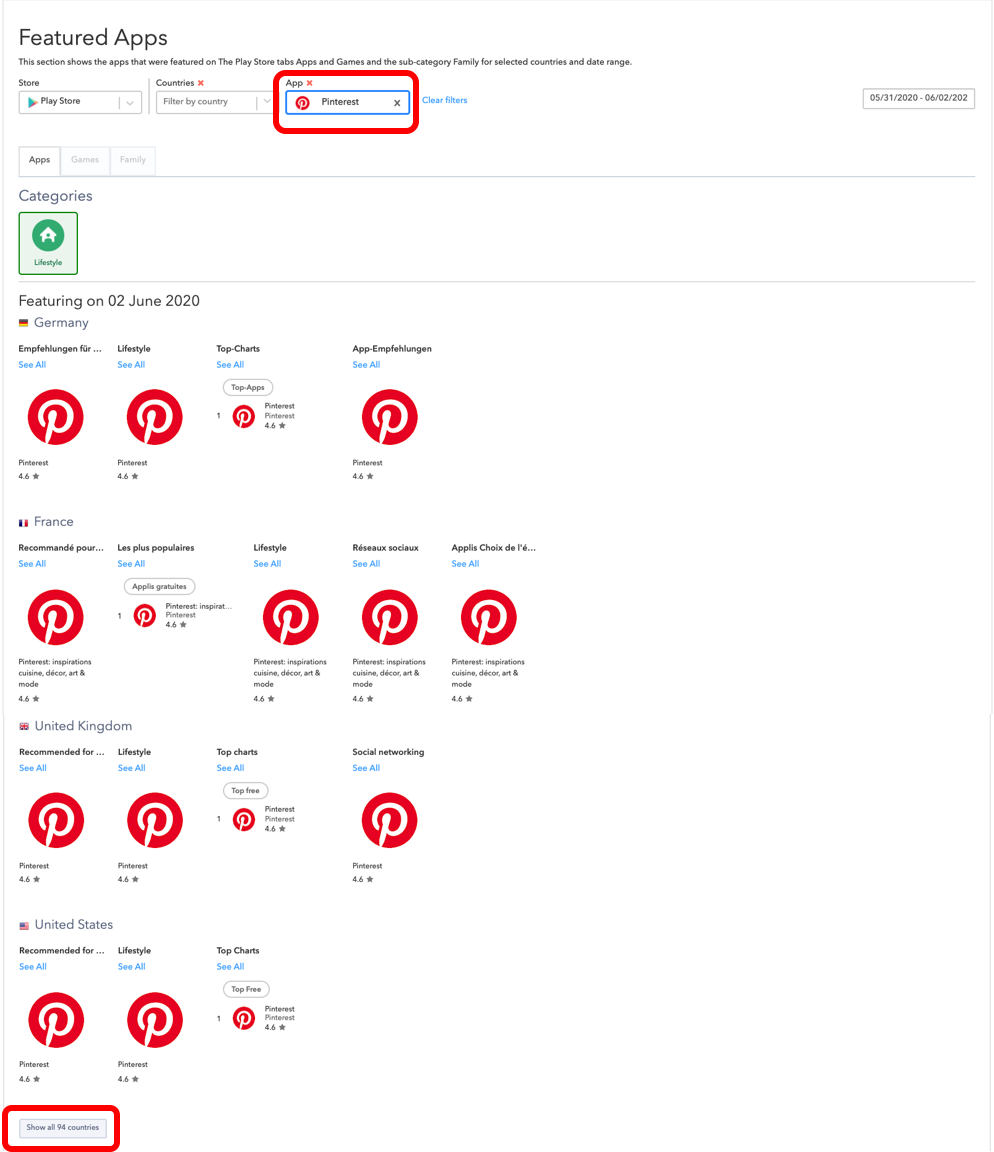Viewport: 994px width, 1152px height.
Task: Open See All under Empfehlungen für
Action: click(32, 365)
